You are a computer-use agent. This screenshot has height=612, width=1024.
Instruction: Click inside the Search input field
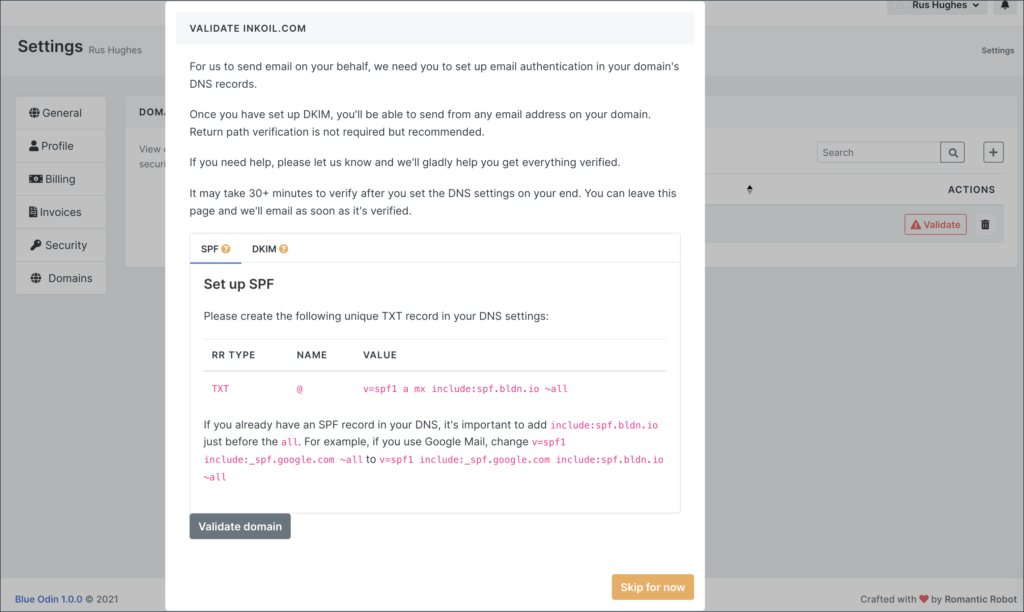pos(878,151)
